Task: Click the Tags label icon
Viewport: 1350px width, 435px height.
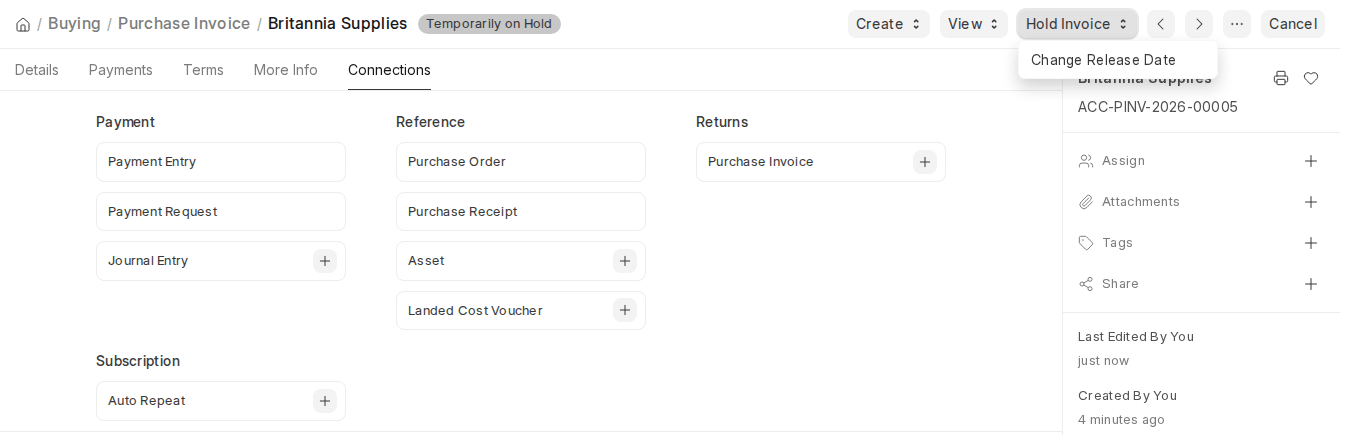Action: coord(1086,243)
